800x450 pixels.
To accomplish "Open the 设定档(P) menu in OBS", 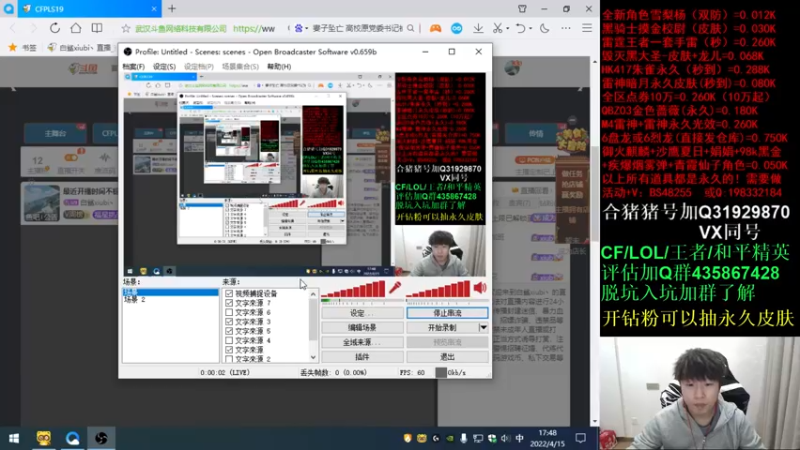I will coord(199,66).
